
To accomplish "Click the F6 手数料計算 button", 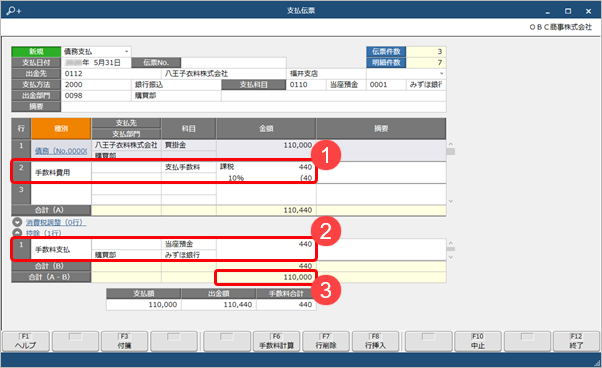I will [x=277, y=341].
